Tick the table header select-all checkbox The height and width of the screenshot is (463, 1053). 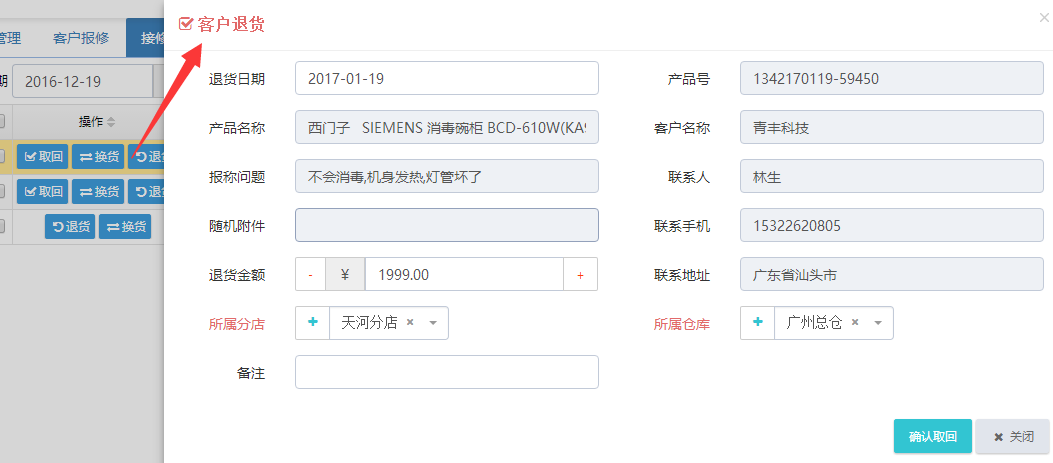[2, 122]
